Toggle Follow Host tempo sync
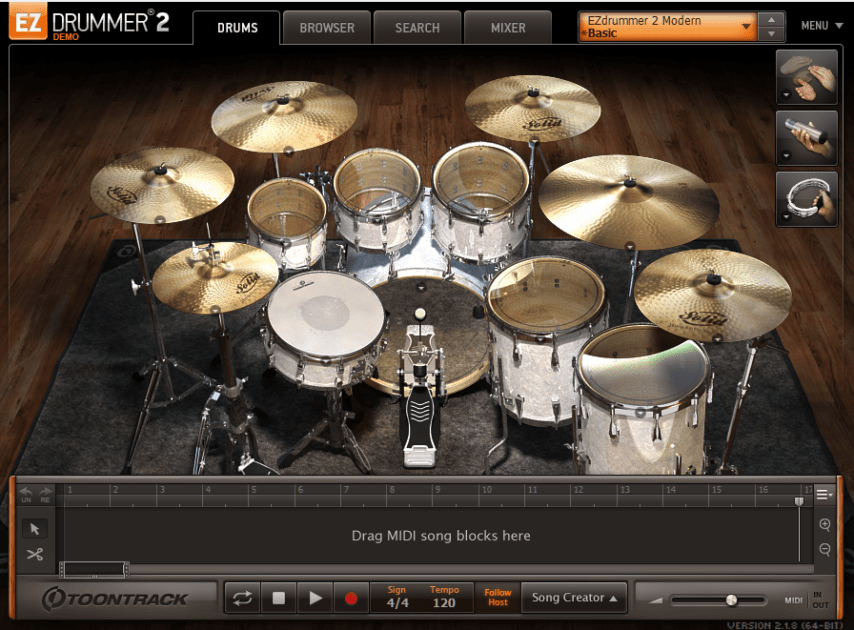The width and height of the screenshot is (854, 630). click(x=497, y=597)
